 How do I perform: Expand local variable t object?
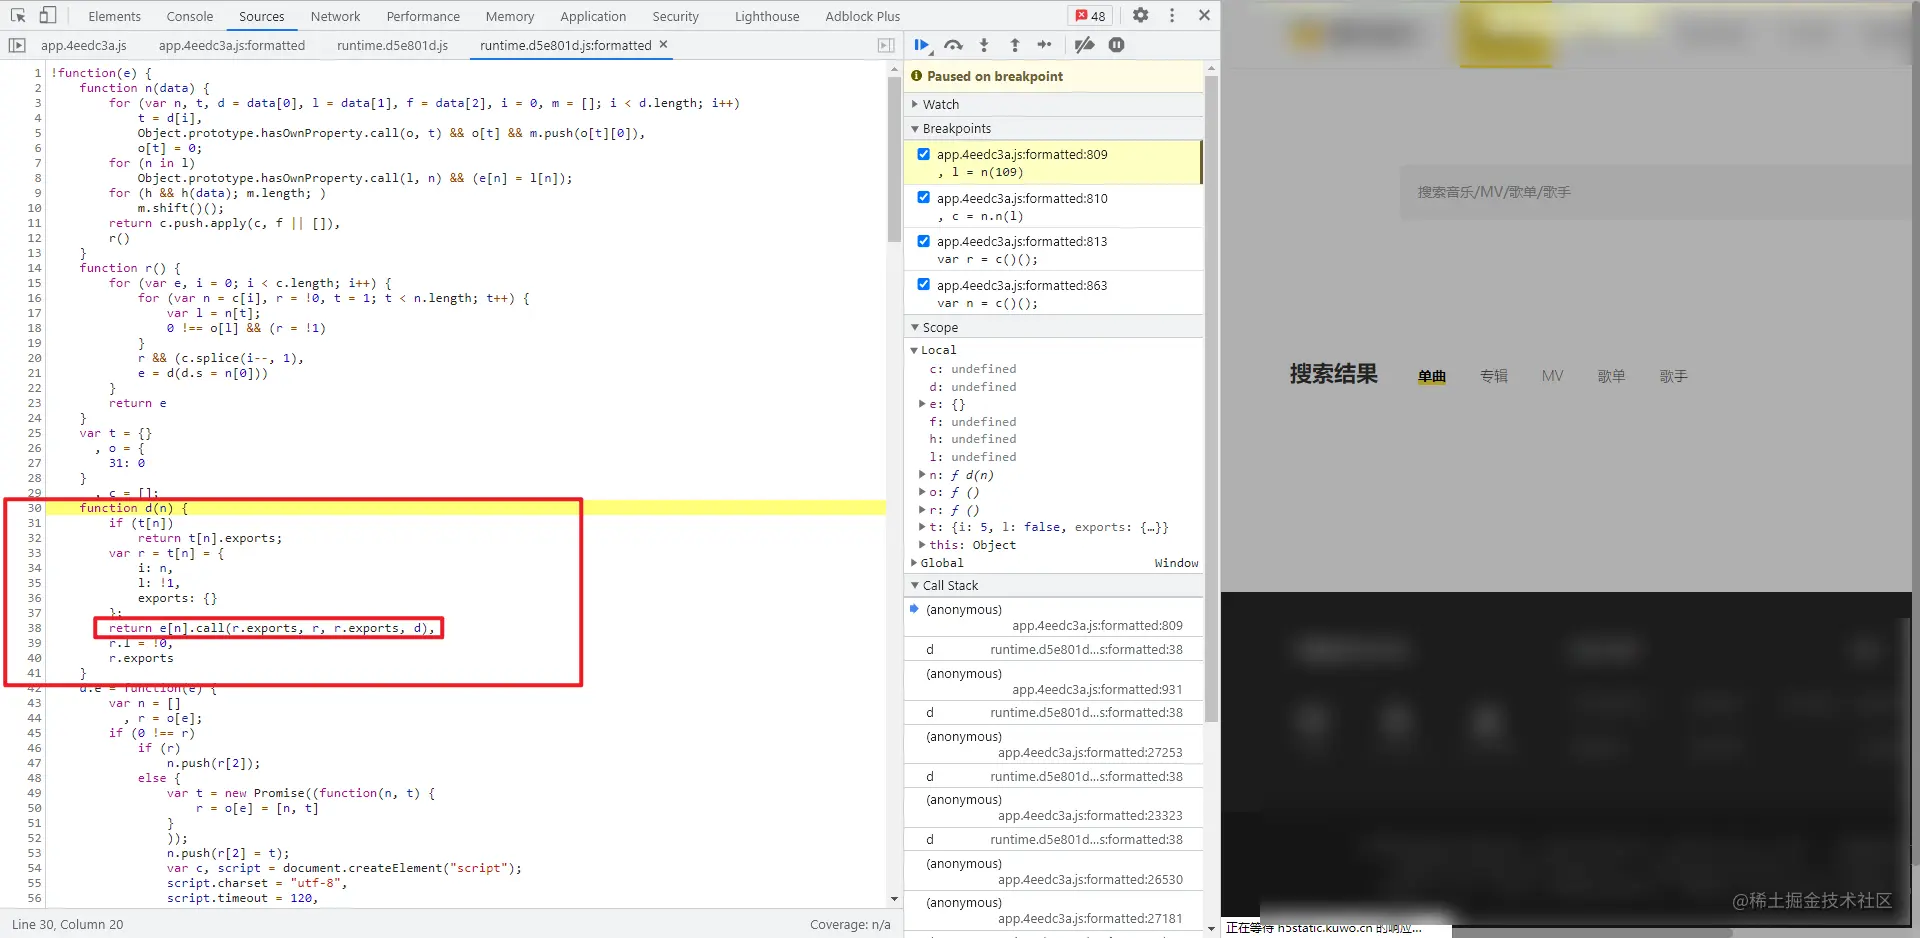pos(922,527)
